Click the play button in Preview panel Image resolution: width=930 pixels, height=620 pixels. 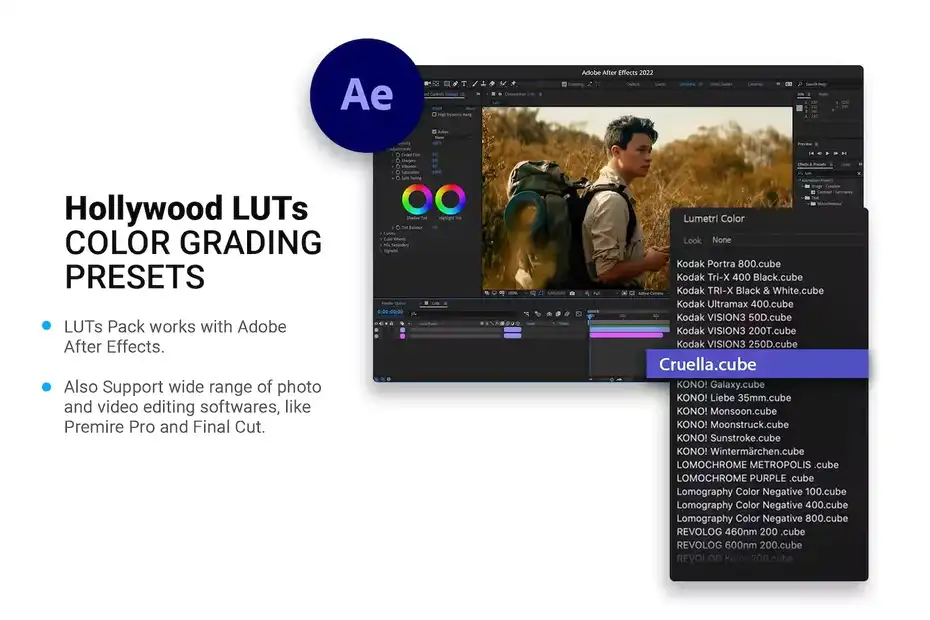[827, 153]
